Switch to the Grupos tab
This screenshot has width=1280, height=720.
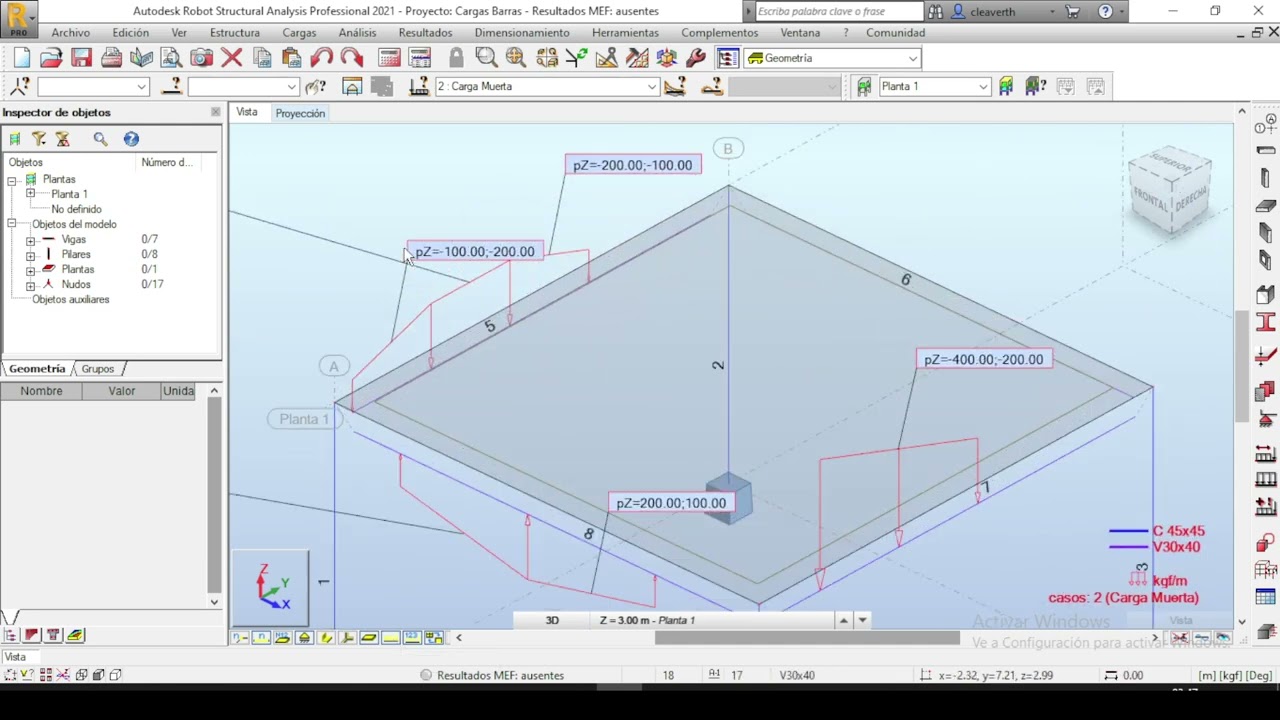97,369
